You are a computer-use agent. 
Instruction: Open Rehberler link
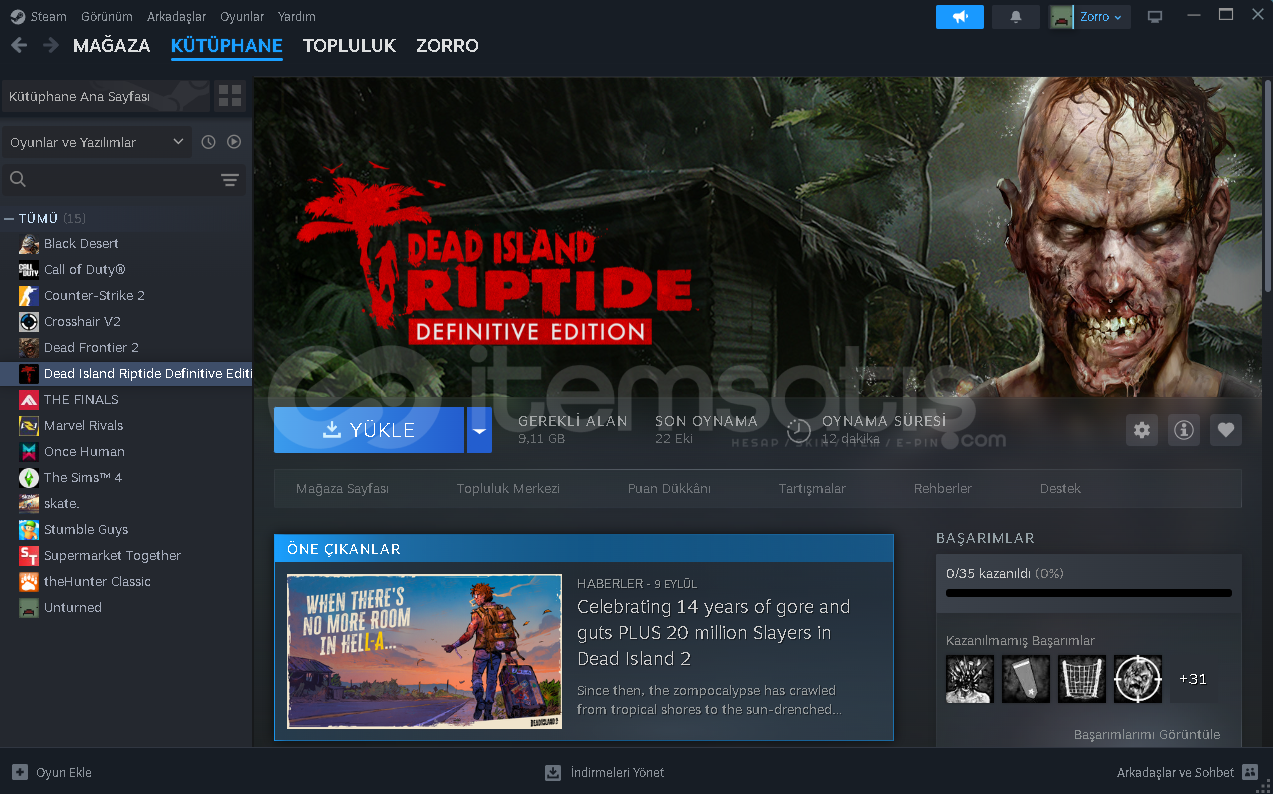(943, 489)
